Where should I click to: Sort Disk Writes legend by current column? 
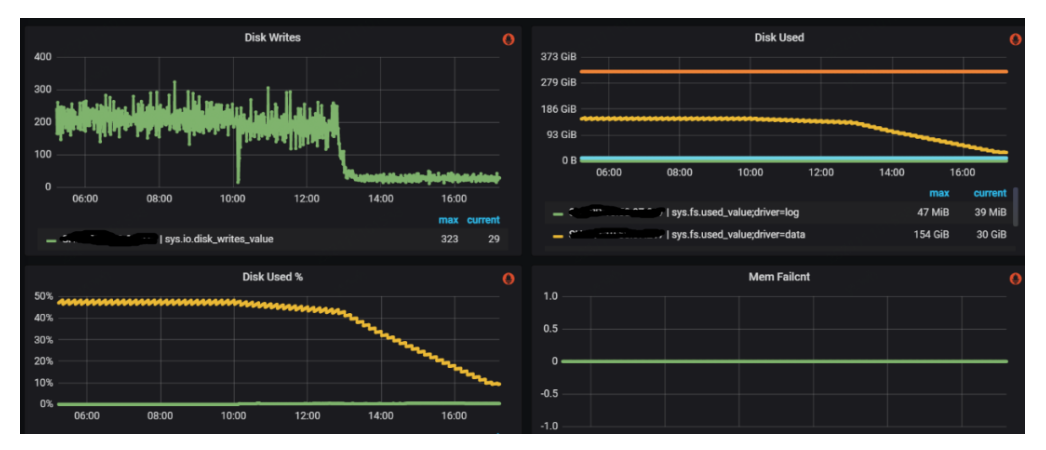483,220
